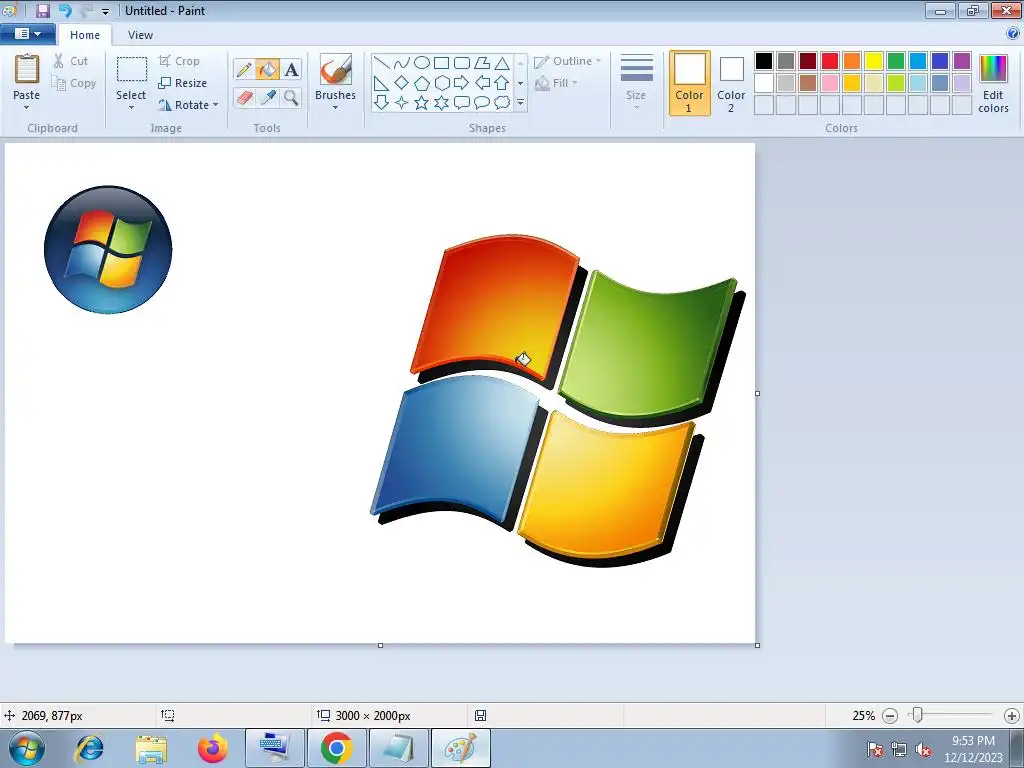Pick the green color swatch

(896, 61)
